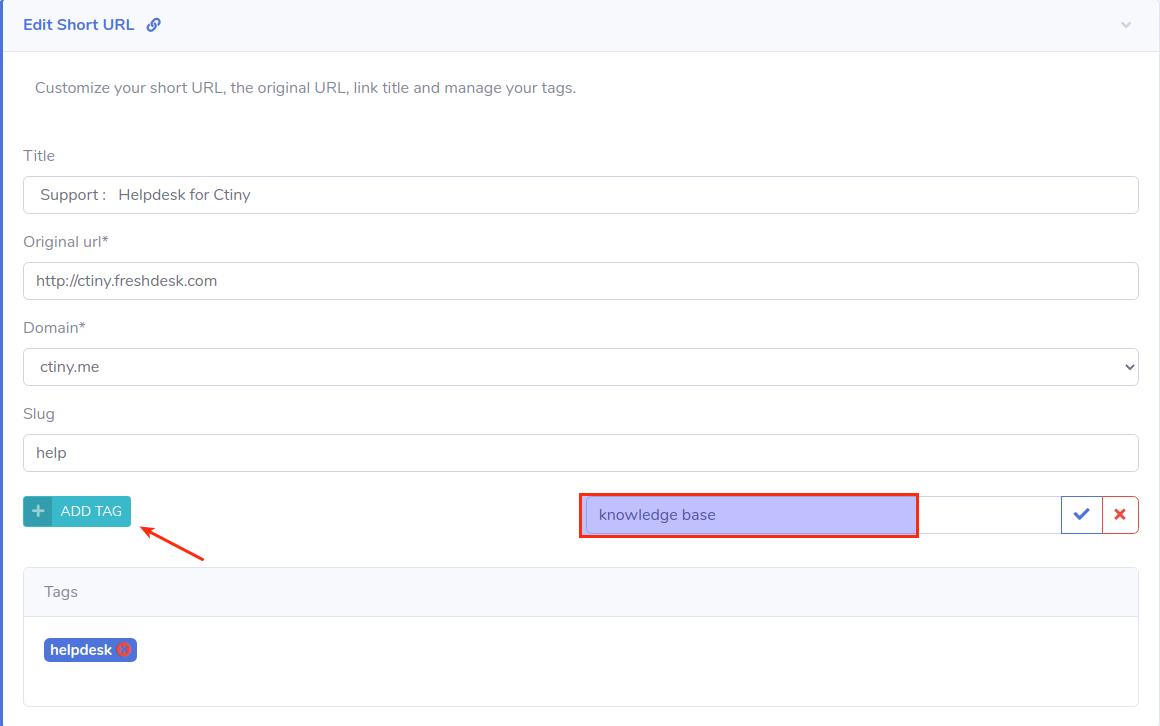Click the Customize your short URL description text
This screenshot has height=726, width=1160.
[306, 88]
